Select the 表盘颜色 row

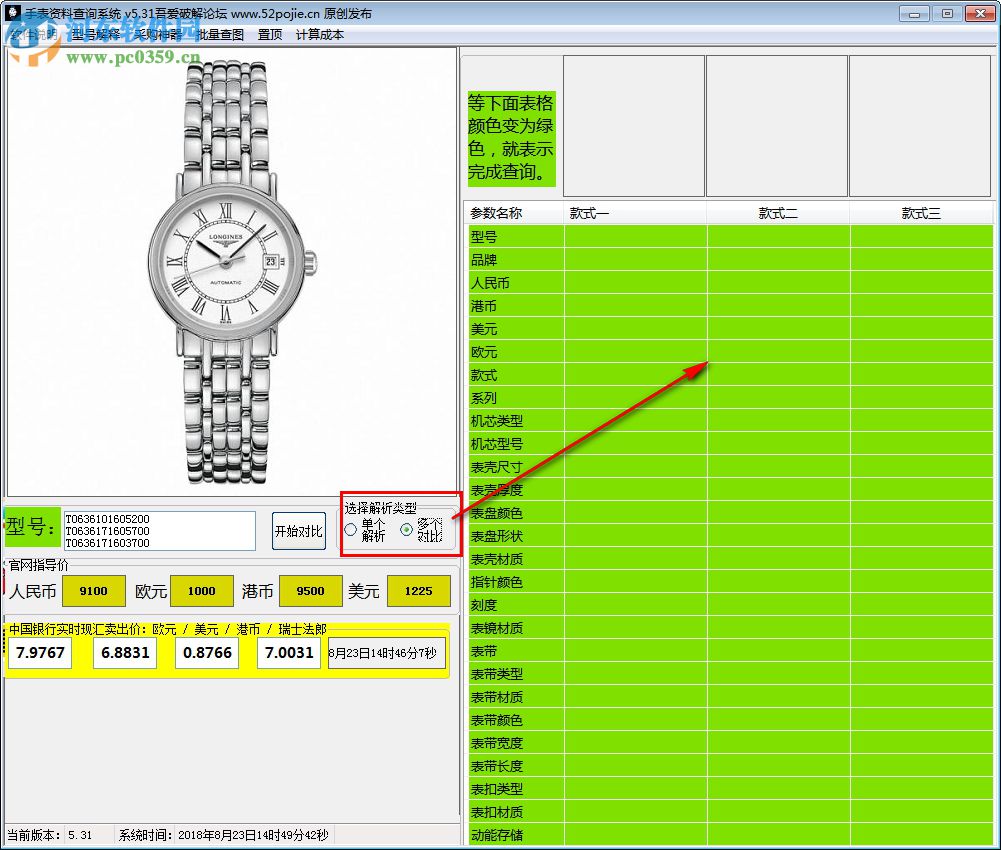click(731, 513)
